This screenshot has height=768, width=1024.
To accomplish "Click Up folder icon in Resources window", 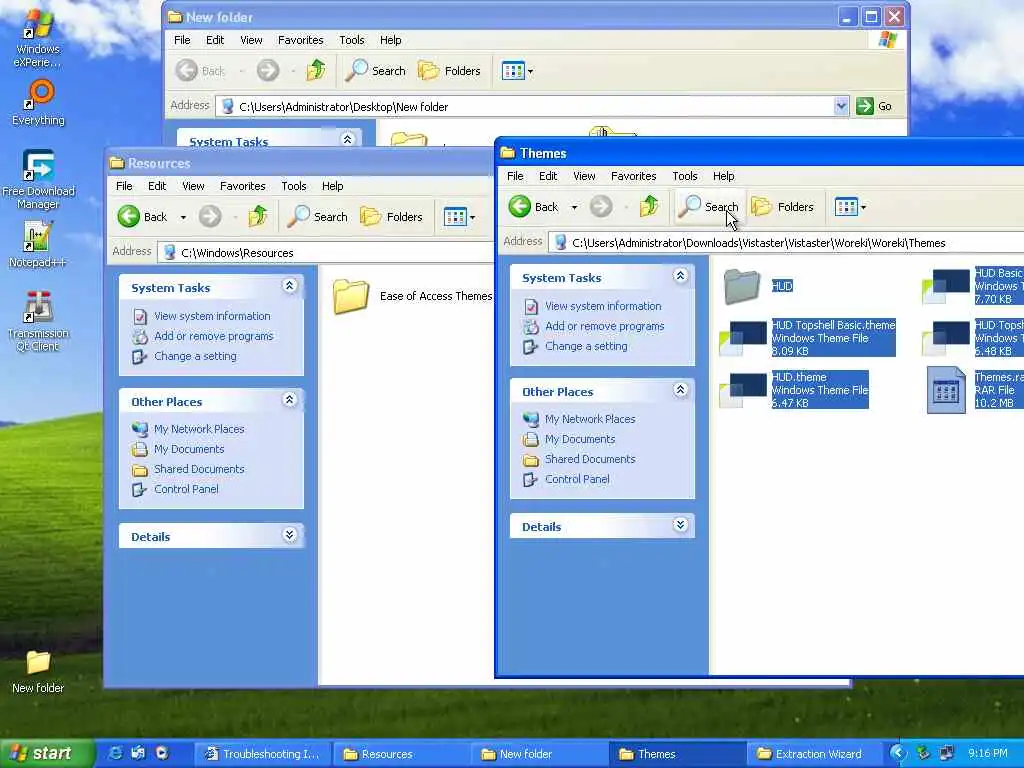I will [257, 216].
